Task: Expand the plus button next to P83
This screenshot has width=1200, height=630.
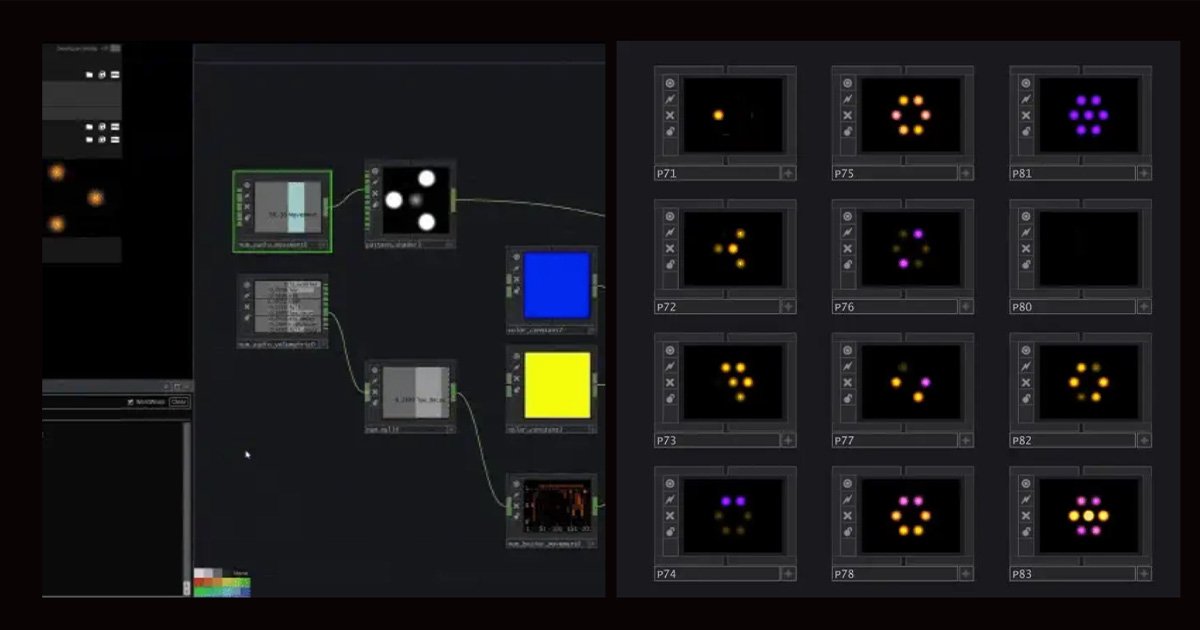Action: coord(1144,574)
